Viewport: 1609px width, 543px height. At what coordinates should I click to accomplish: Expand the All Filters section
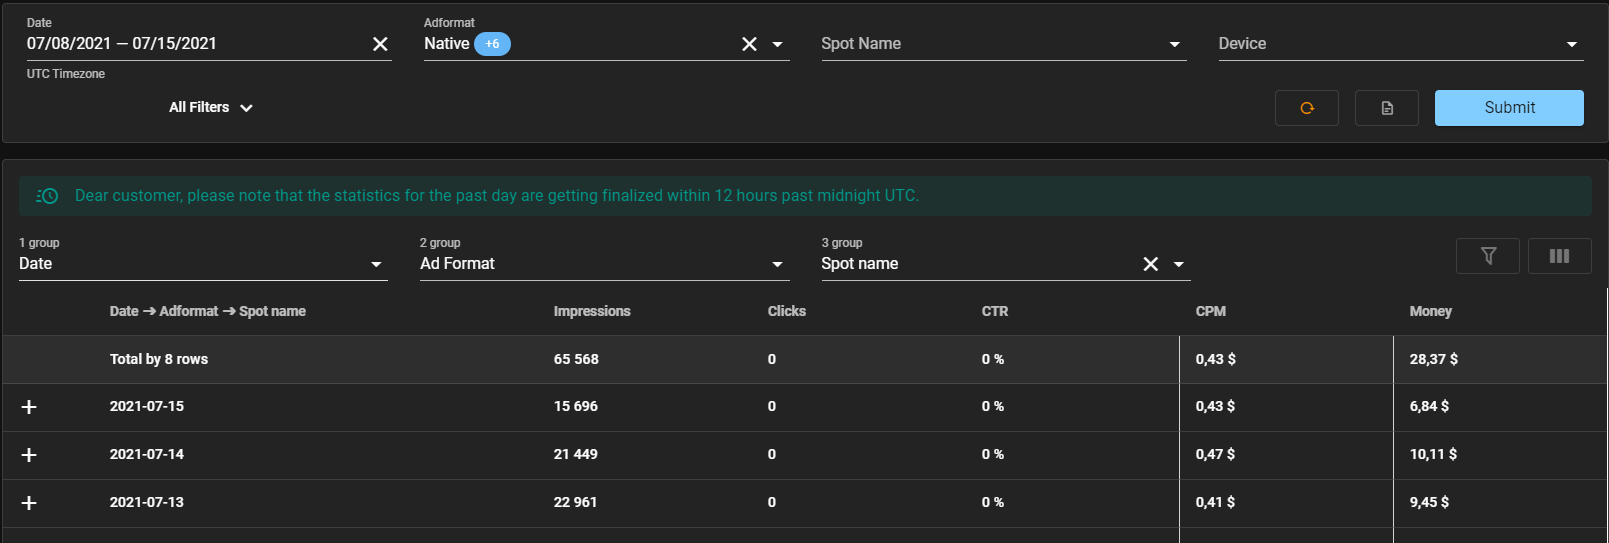point(210,107)
